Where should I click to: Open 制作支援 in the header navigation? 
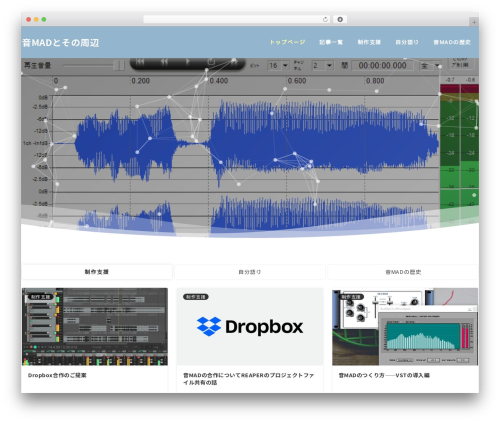point(369,42)
